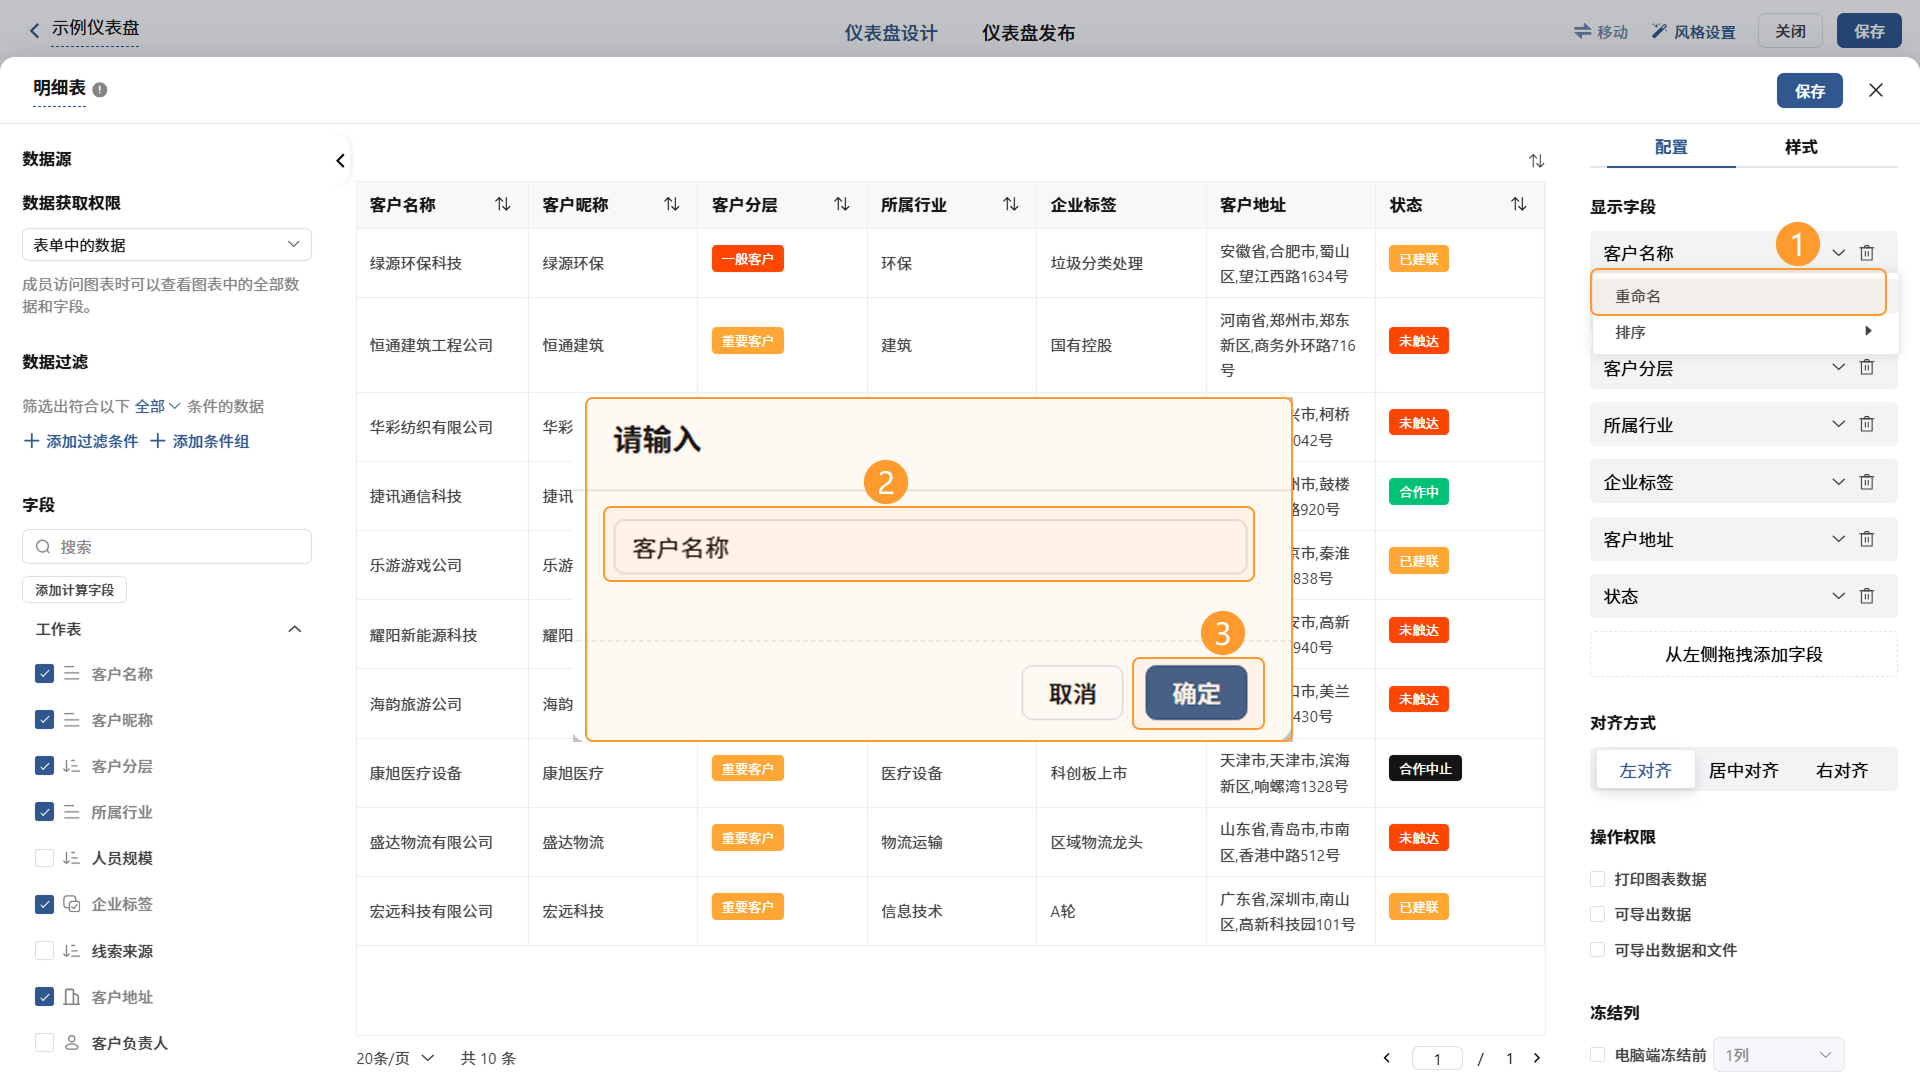The image size is (1920, 1079).
Task: Select the 样式 tab
Action: click(1801, 147)
